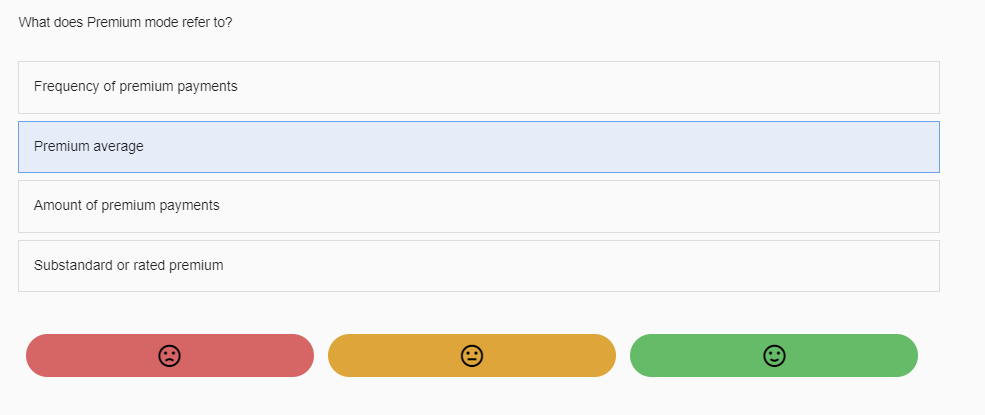Pick the answer 'Amount of premium payments'
This screenshot has height=415, width=985.
[478, 206]
